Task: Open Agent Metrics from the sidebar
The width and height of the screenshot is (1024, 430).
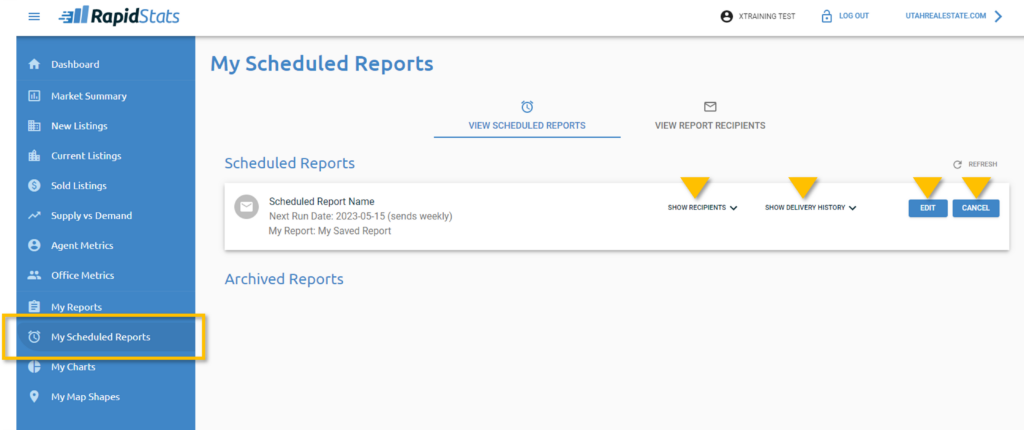Action: 82,246
